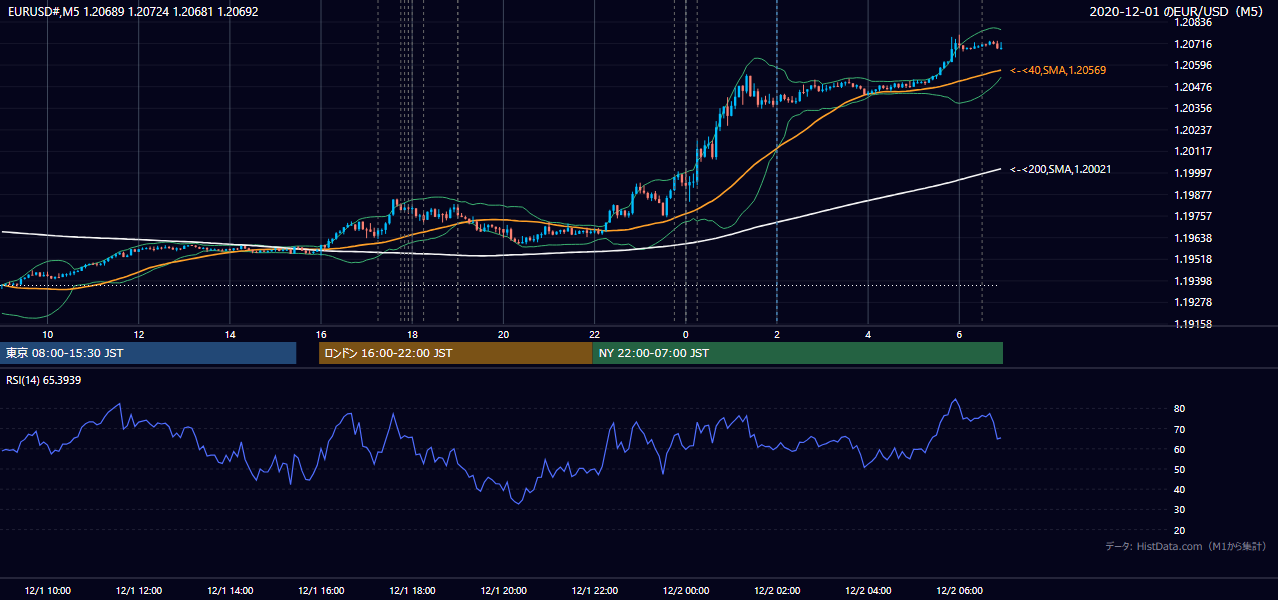The width and height of the screenshot is (1278, 600).
Task: Select the Tokyo 08:00-15:30 JST session bar
Action: point(148,353)
